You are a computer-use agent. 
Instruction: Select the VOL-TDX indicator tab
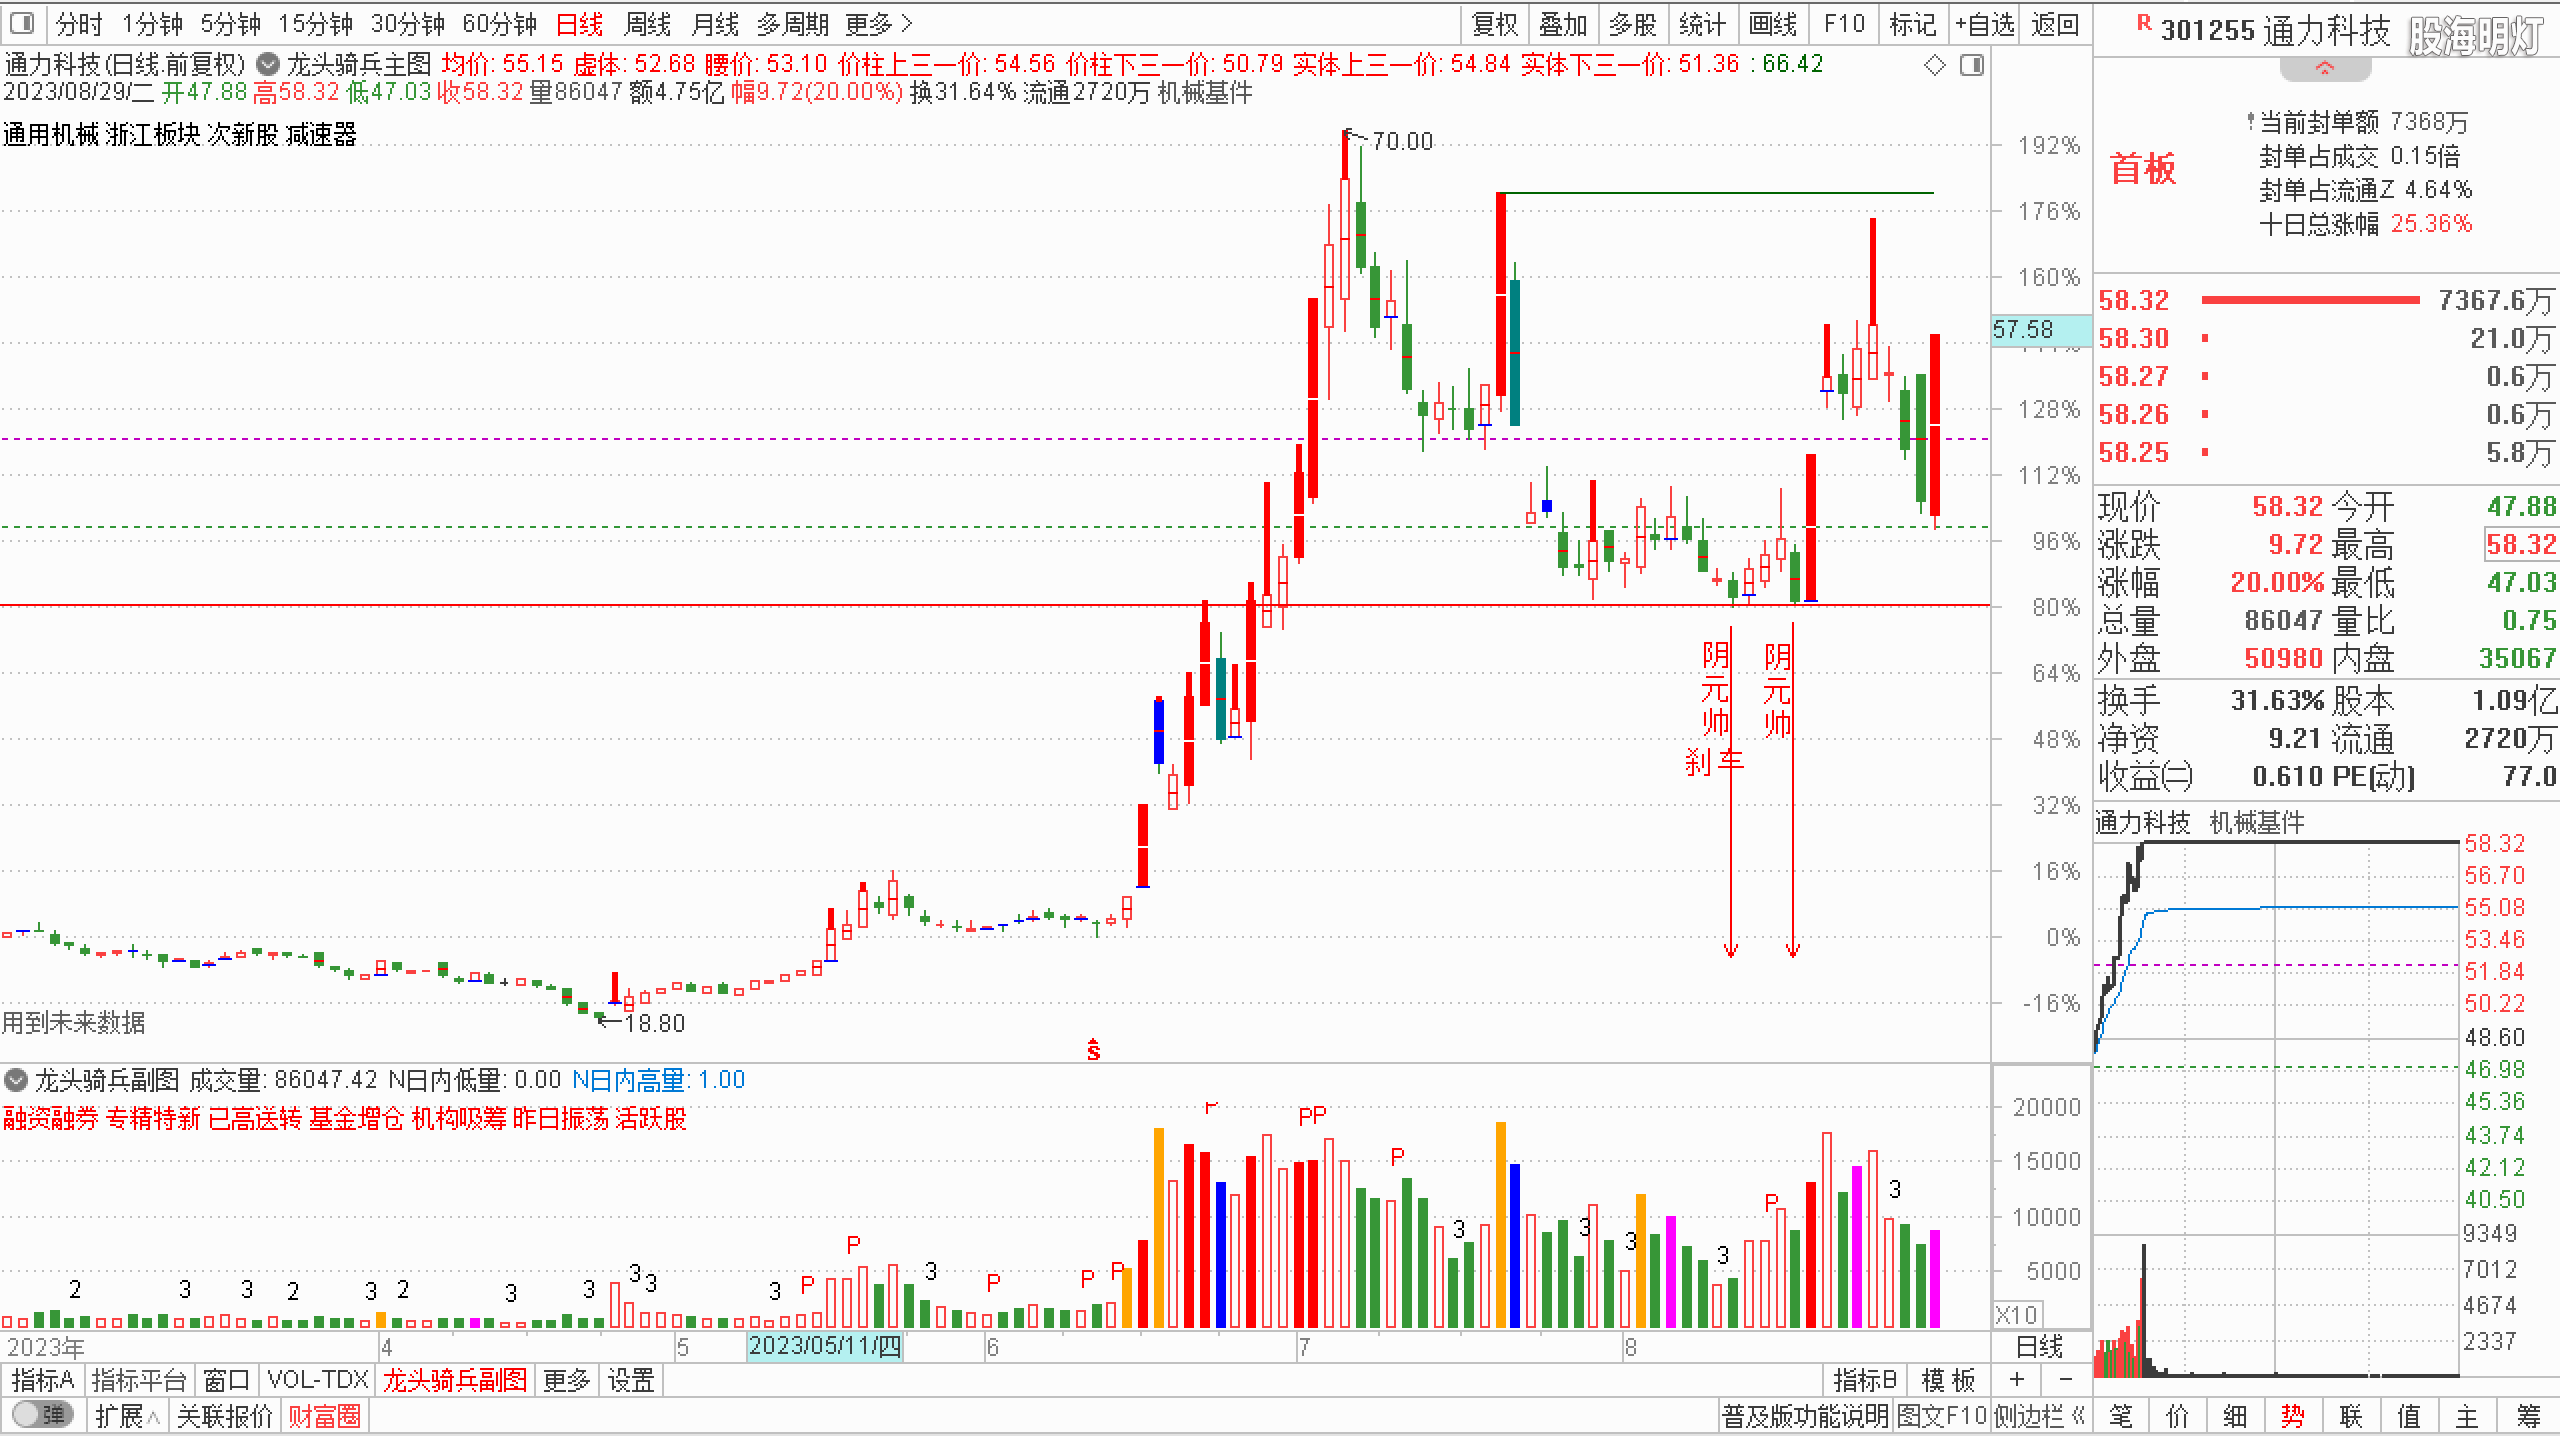pyautogui.click(x=318, y=1380)
